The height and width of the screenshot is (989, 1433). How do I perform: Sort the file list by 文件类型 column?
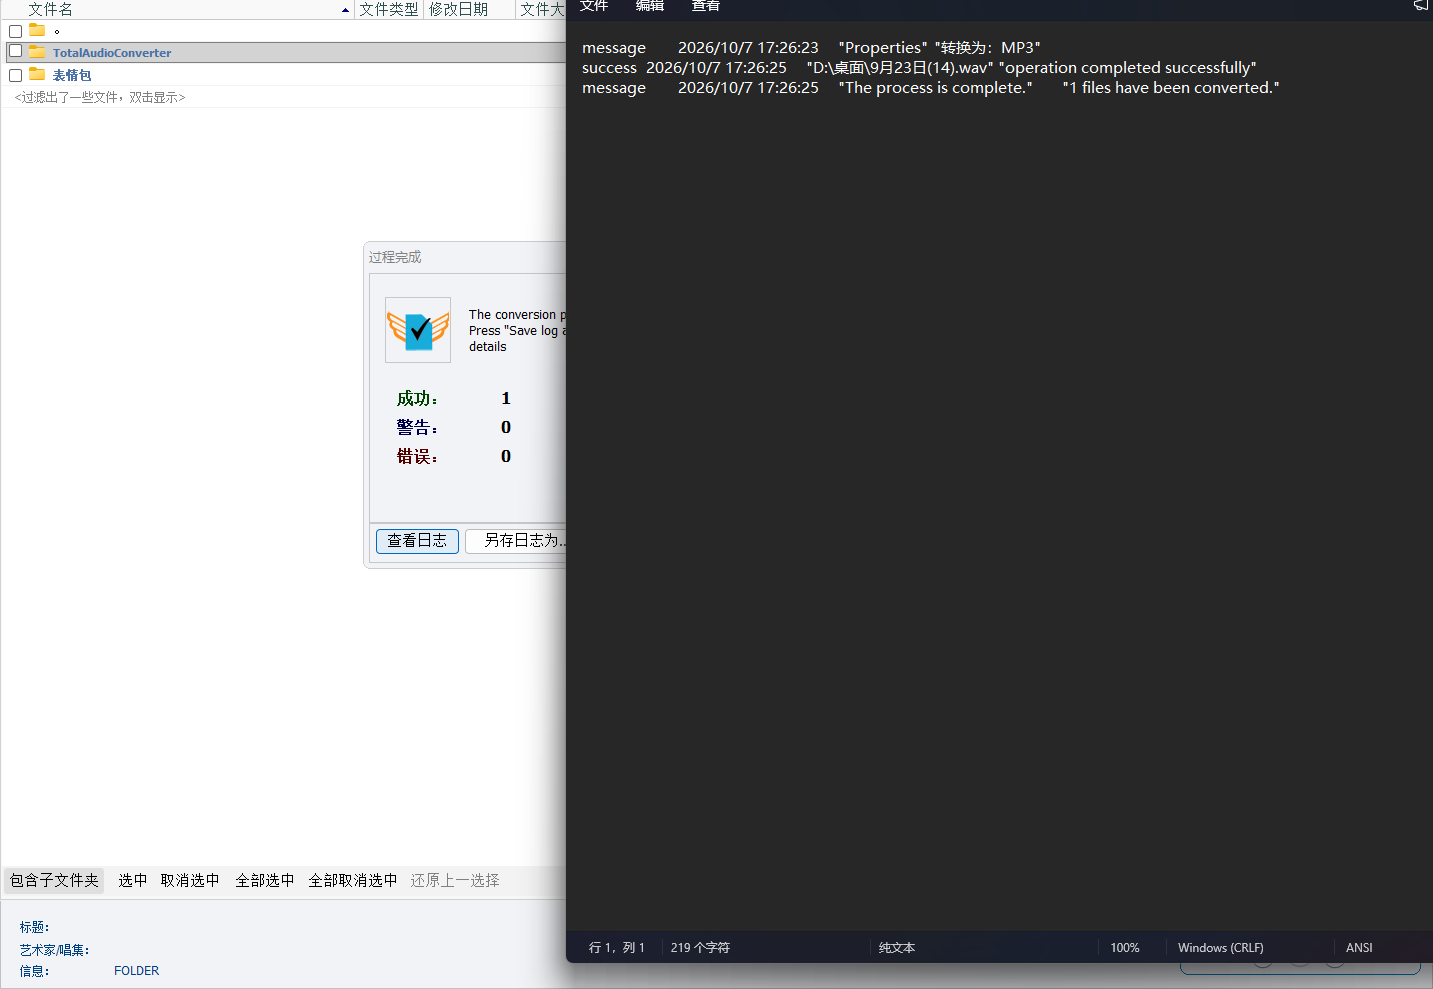389,9
